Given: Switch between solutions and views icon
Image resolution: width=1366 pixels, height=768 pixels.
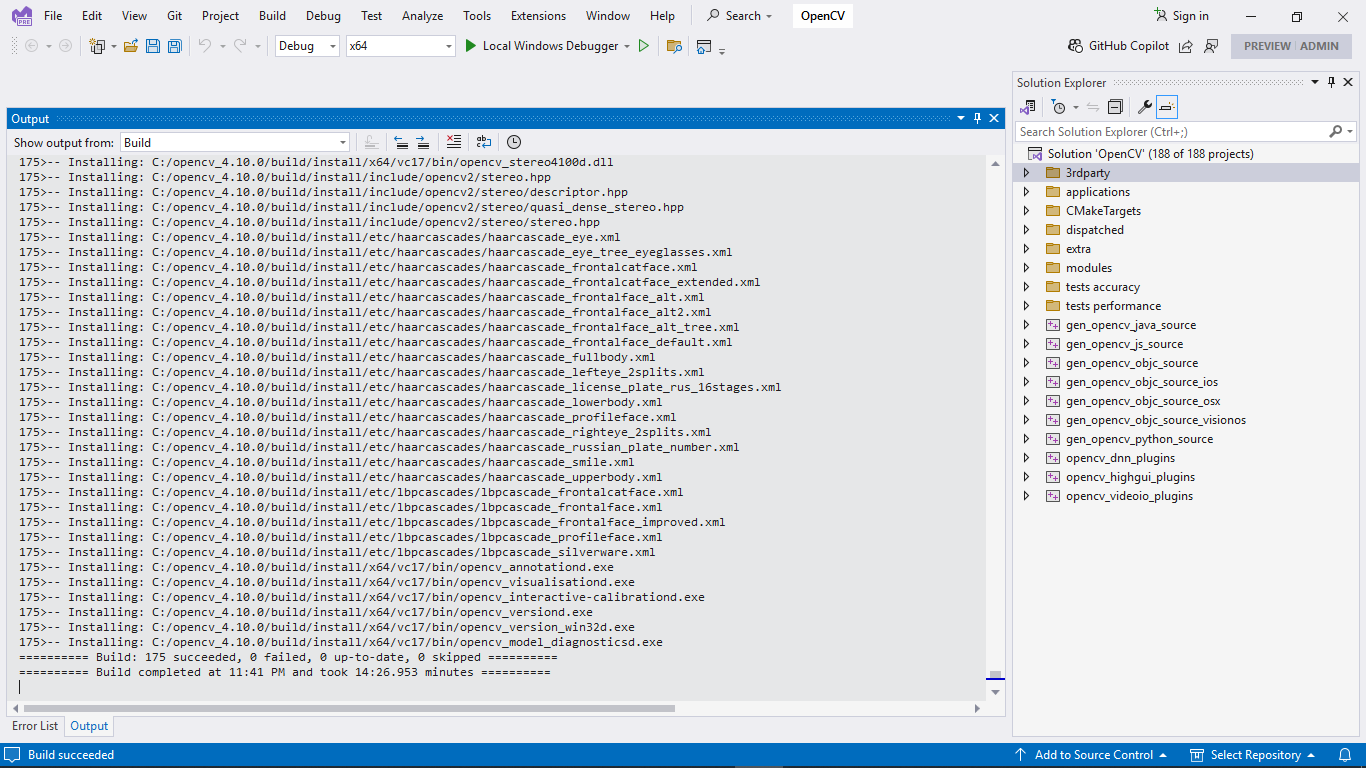Looking at the screenshot, I should [1028, 107].
